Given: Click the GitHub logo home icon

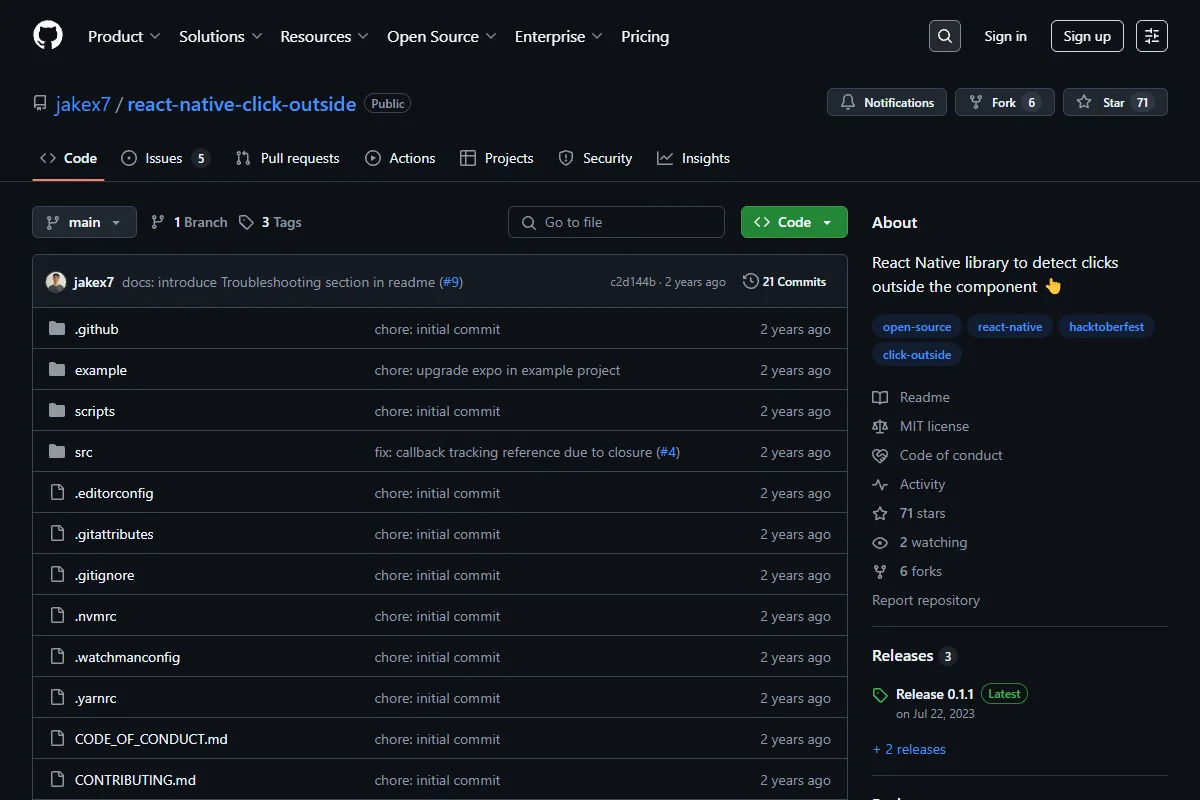Looking at the screenshot, I should click(48, 36).
